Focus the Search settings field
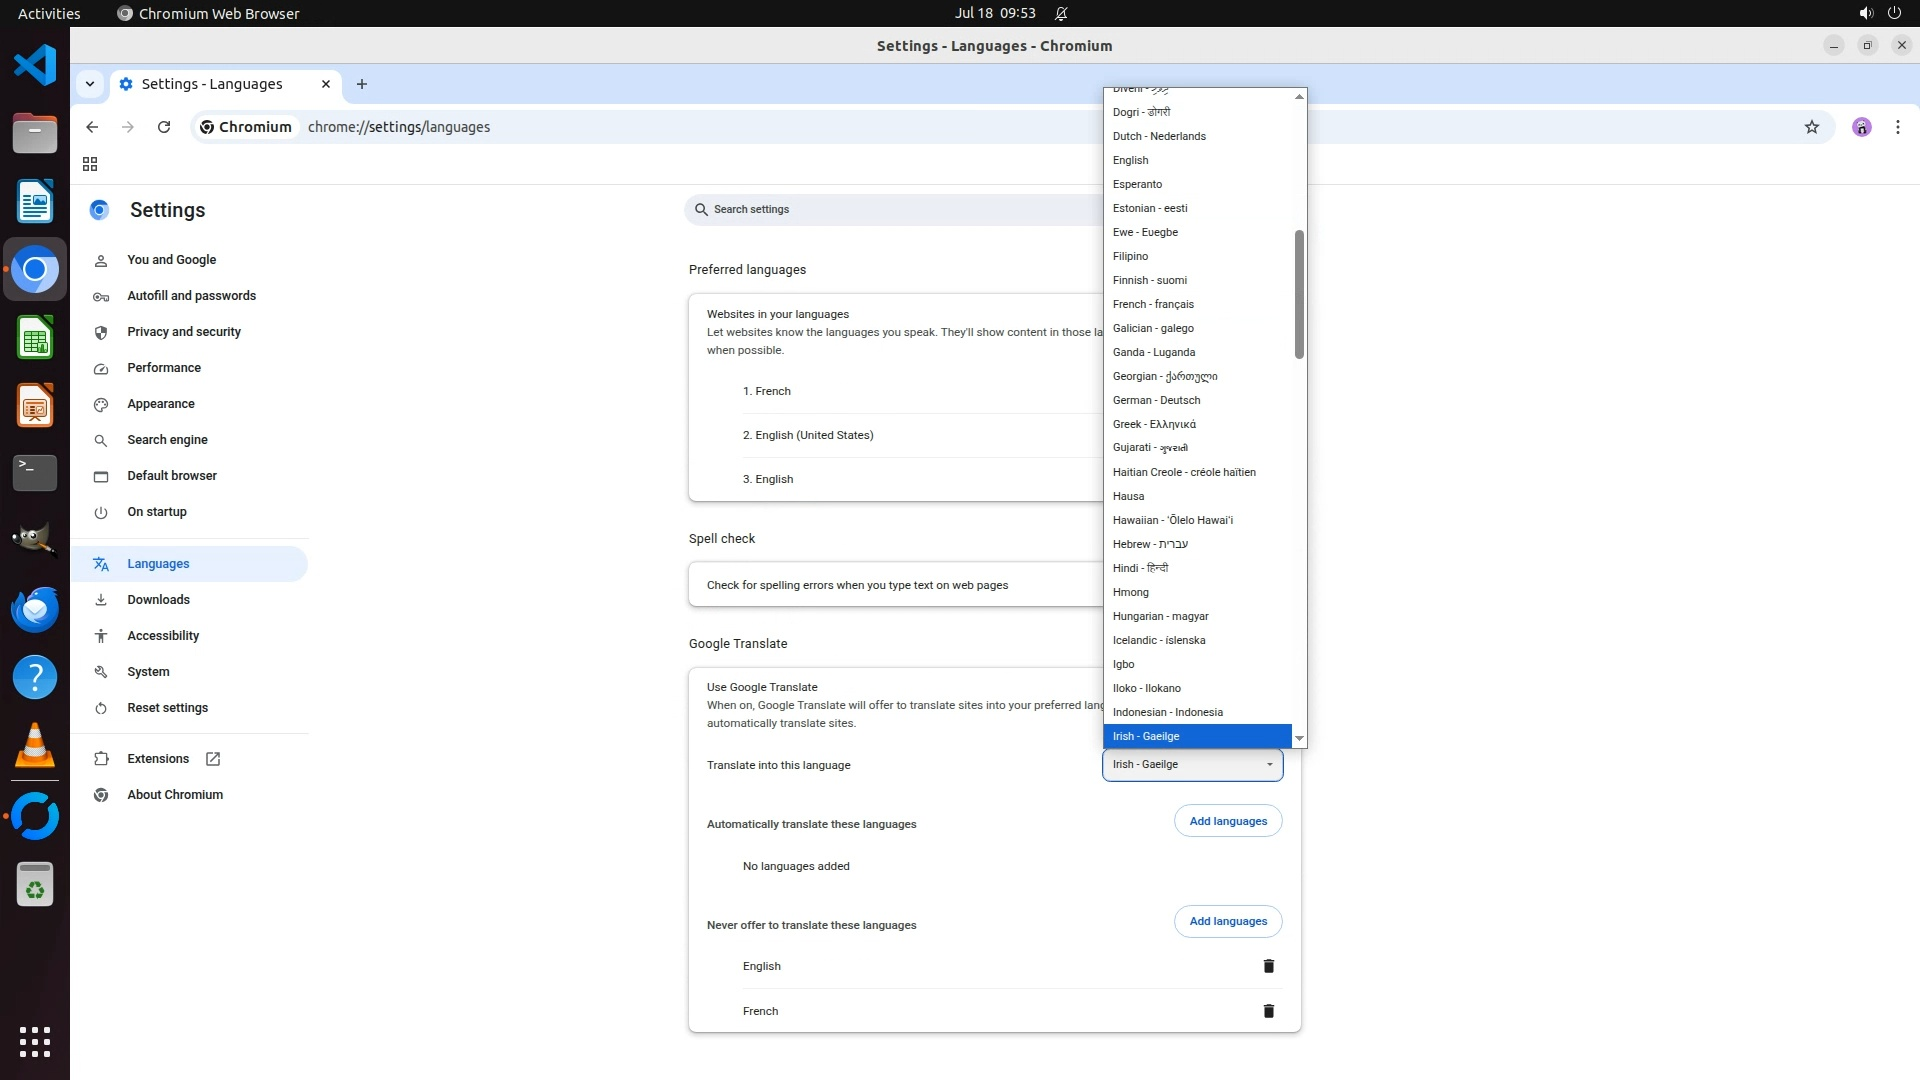Image resolution: width=1920 pixels, height=1080 pixels. (x=890, y=210)
